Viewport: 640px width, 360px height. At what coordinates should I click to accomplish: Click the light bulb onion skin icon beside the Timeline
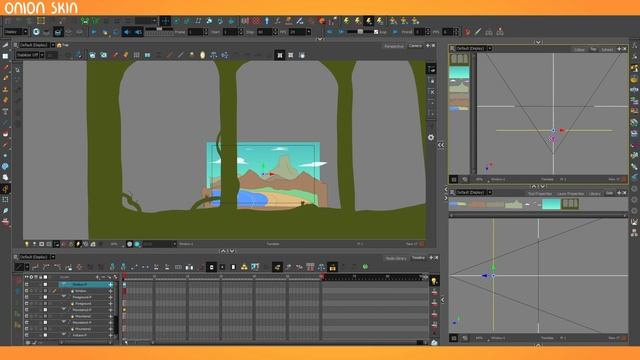click(434, 281)
